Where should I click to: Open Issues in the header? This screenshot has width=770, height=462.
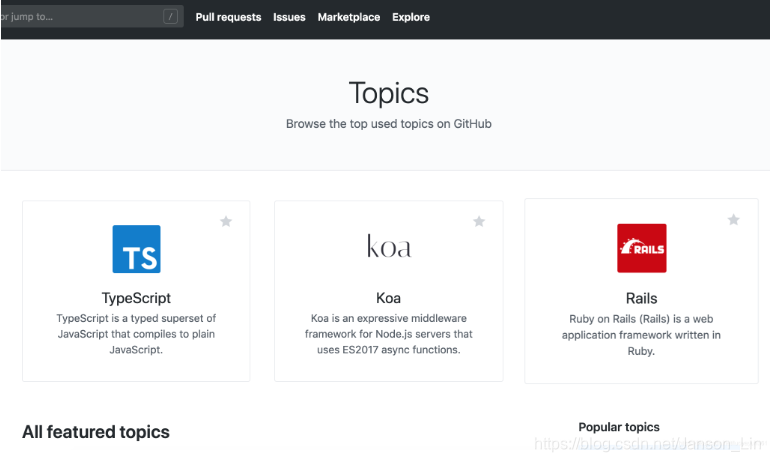point(289,17)
